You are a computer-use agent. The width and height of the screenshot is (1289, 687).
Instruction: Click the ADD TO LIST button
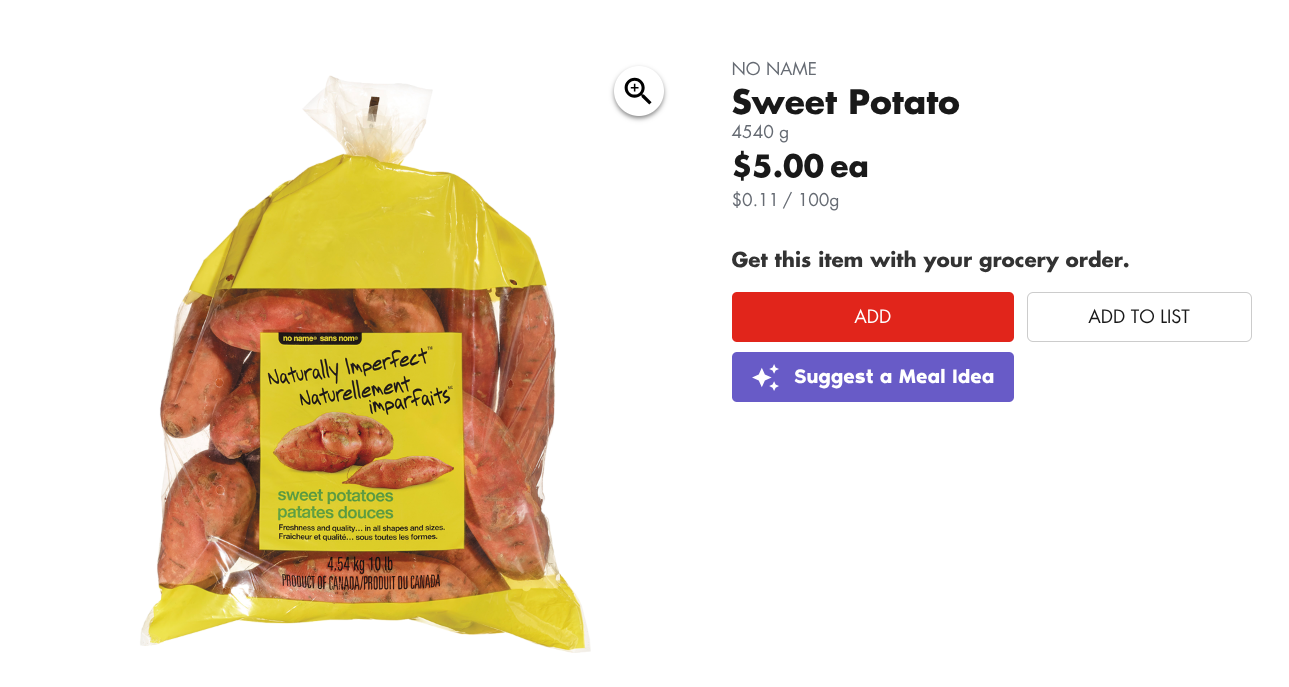(x=1139, y=317)
